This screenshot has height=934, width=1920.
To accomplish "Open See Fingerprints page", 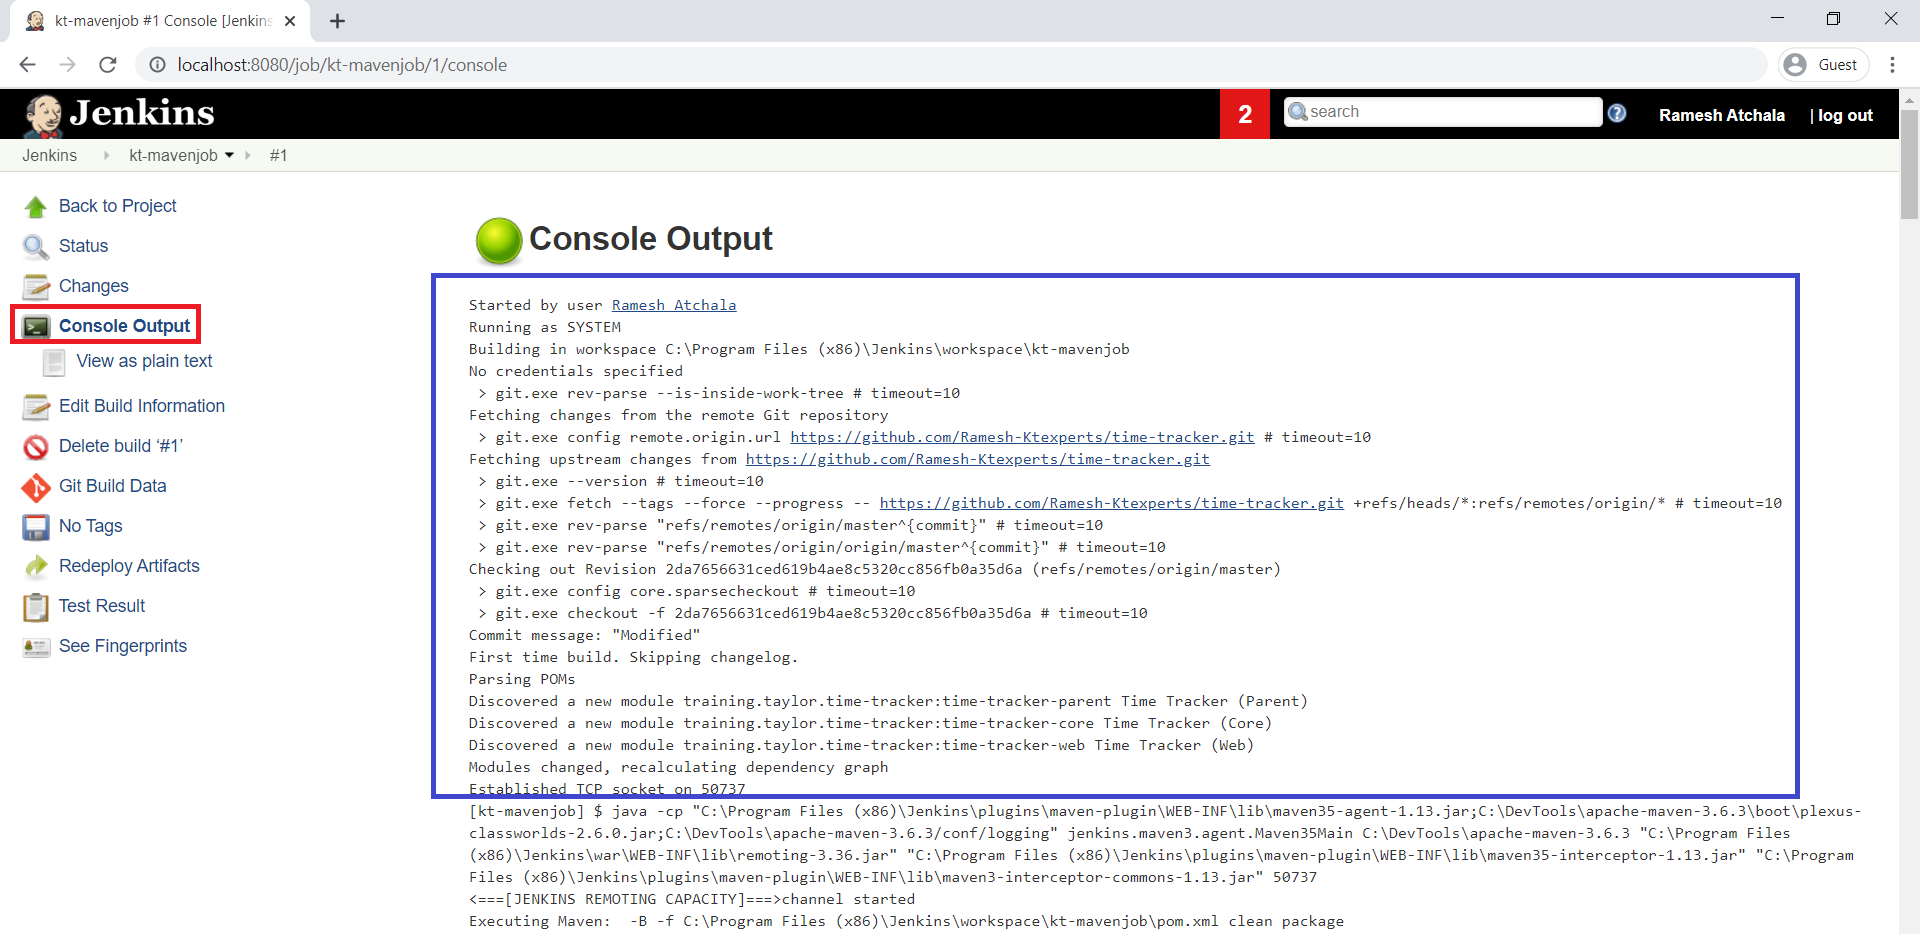I will click(x=123, y=646).
